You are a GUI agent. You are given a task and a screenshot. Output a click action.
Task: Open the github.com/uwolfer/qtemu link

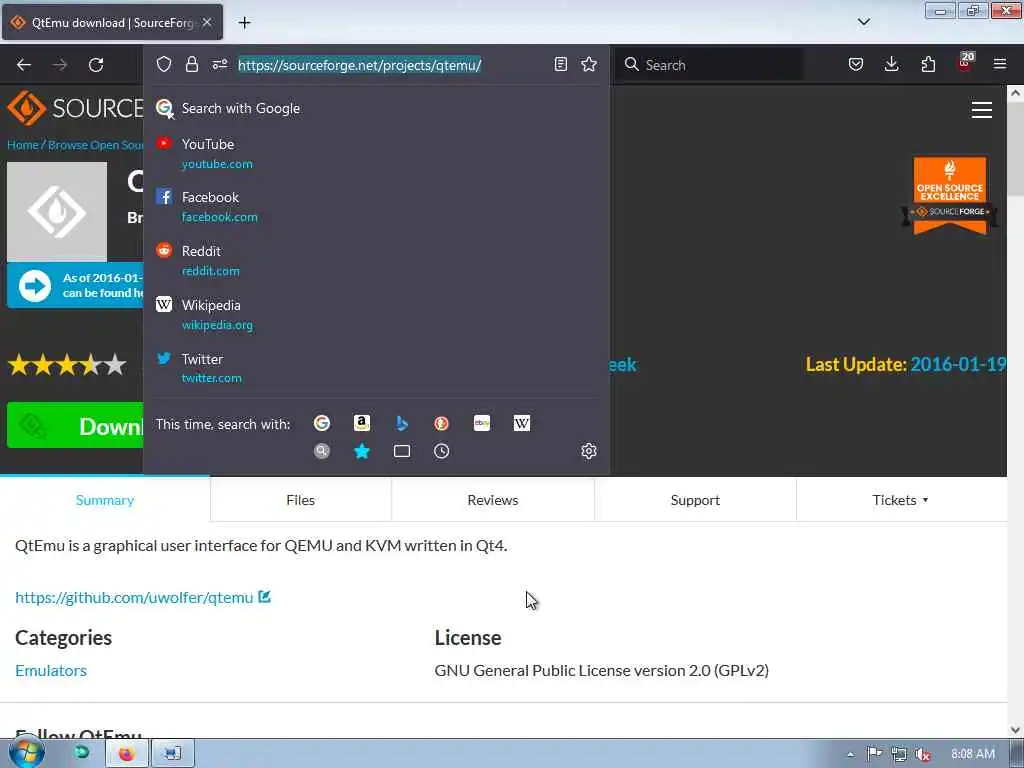pyautogui.click(x=134, y=598)
